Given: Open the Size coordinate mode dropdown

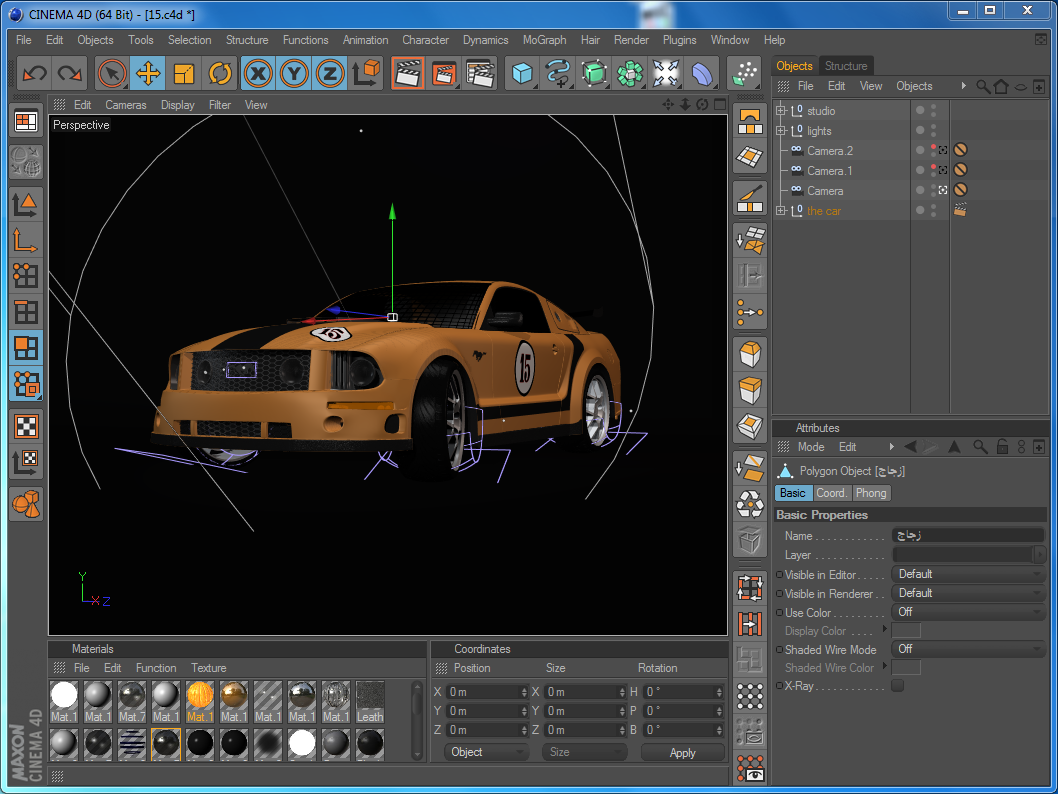Looking at the screenshot, I should pos(584,752).
